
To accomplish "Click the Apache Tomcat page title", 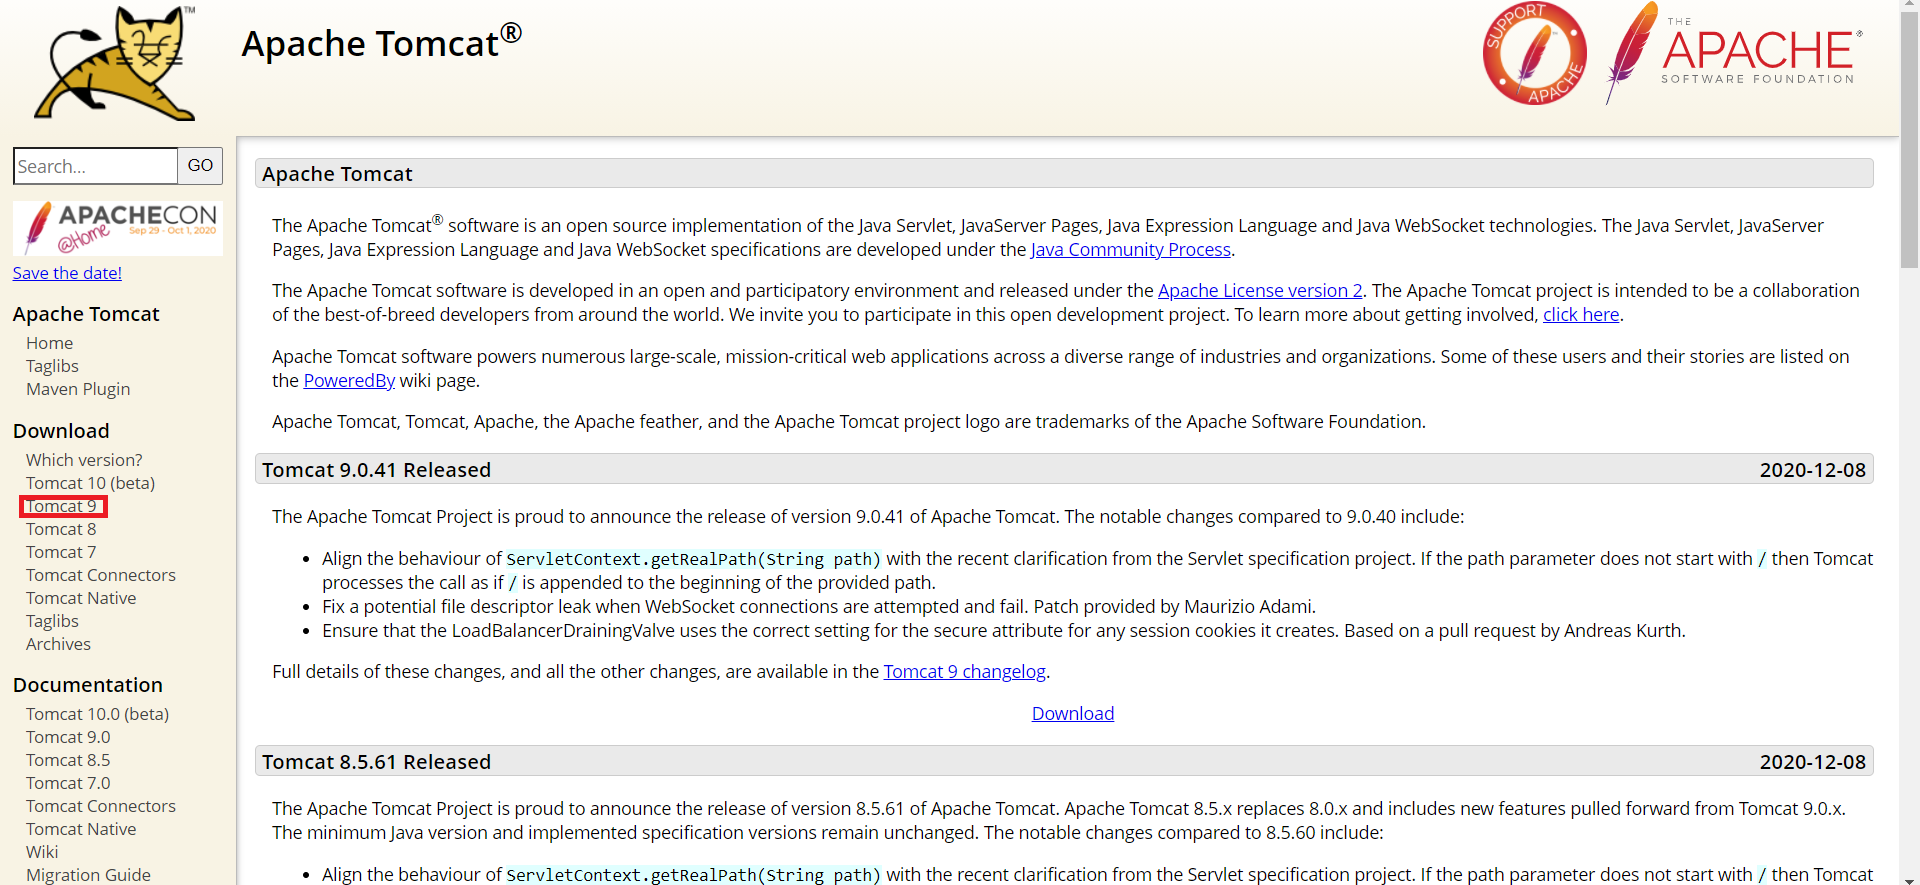I will coord(381,43).
